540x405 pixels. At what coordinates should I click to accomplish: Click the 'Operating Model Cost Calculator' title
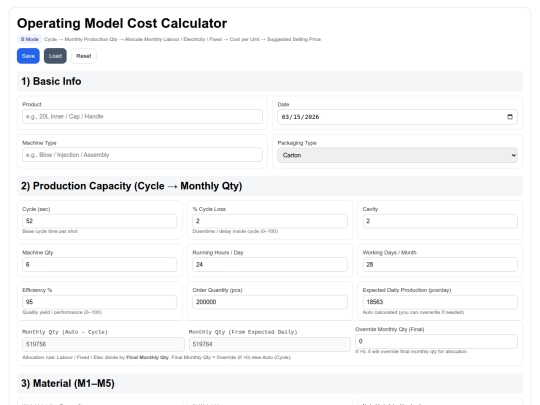(122, 23)
